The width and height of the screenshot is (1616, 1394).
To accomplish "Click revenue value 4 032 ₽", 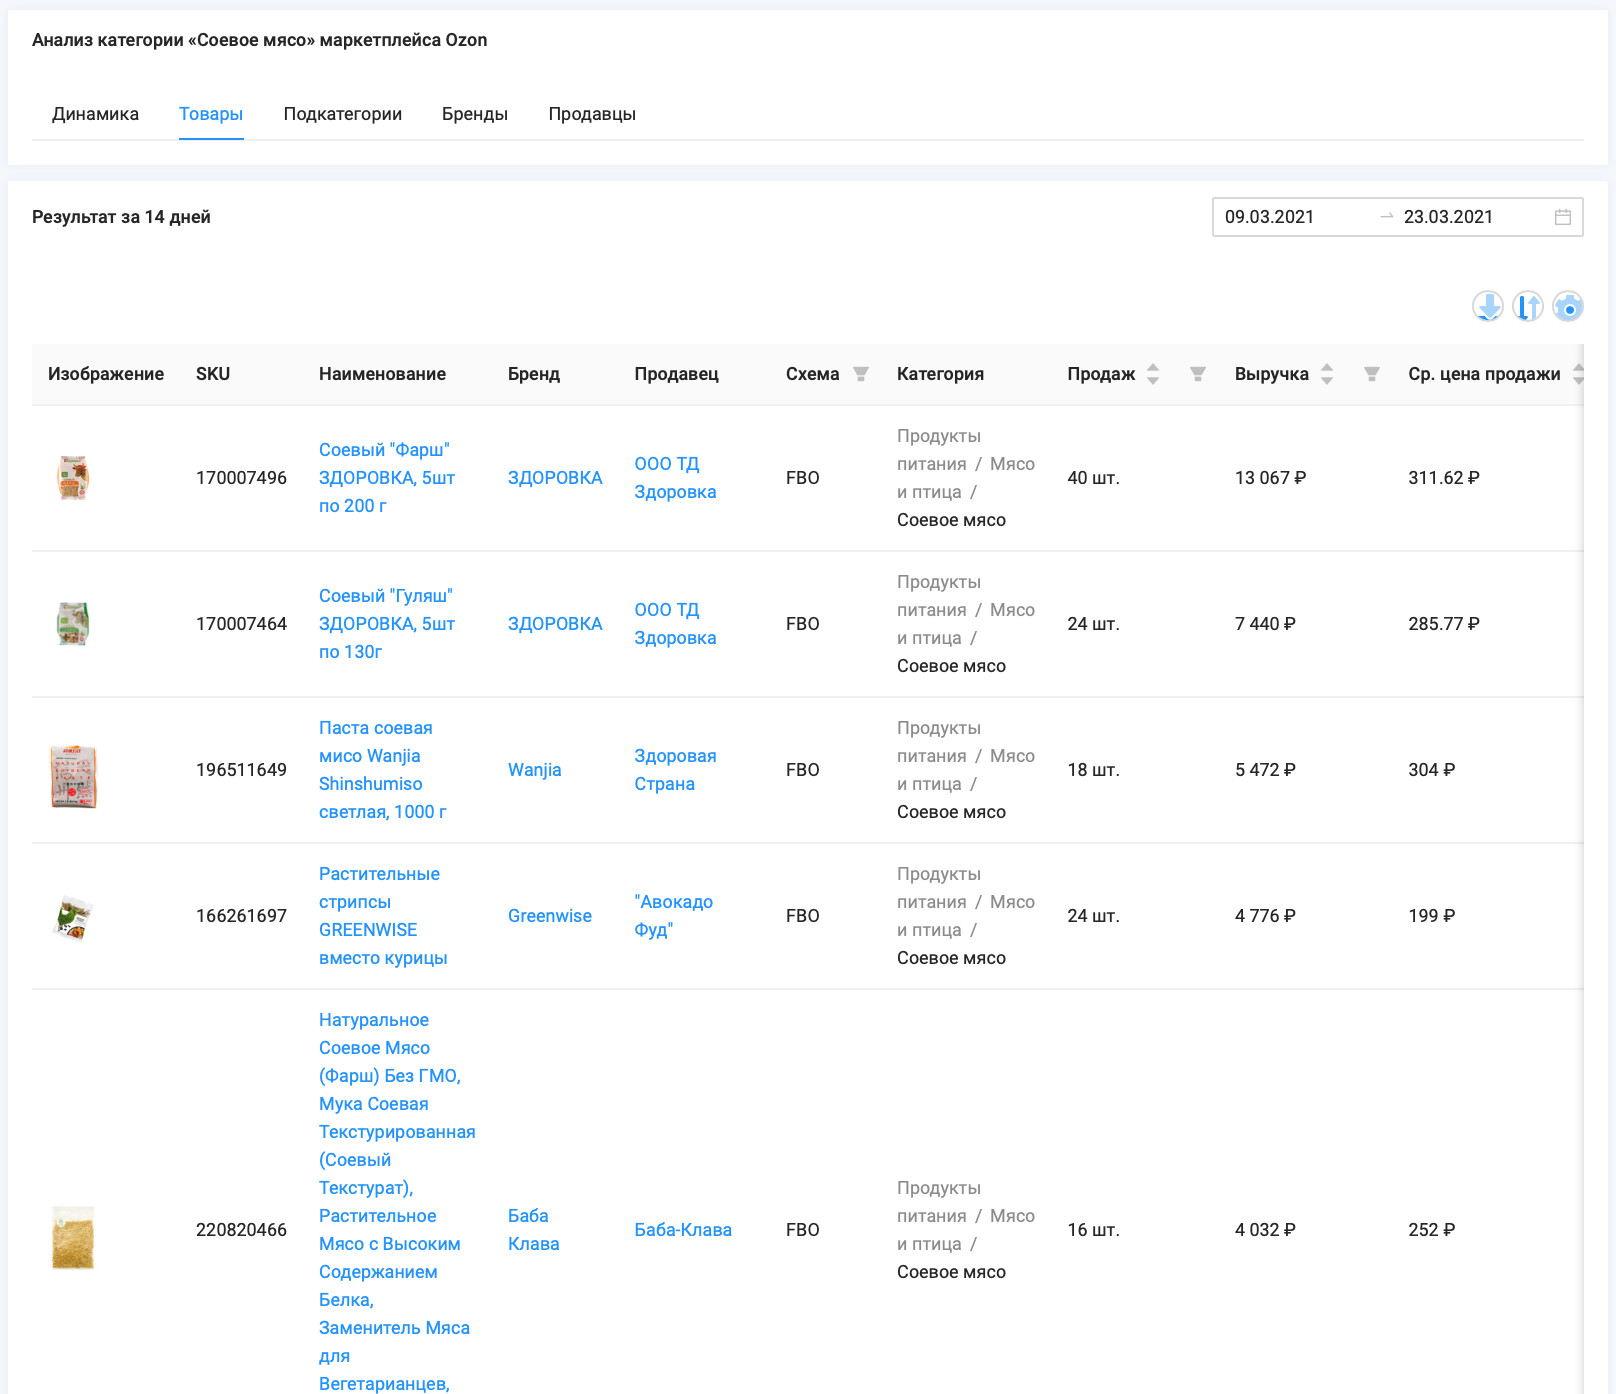I will point(1265,1230).
